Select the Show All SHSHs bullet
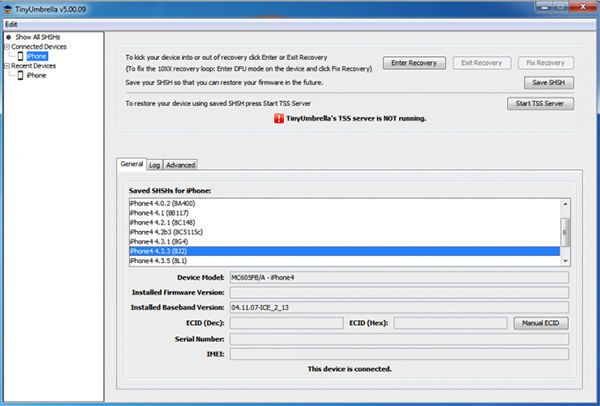 [x=8, y=37]
